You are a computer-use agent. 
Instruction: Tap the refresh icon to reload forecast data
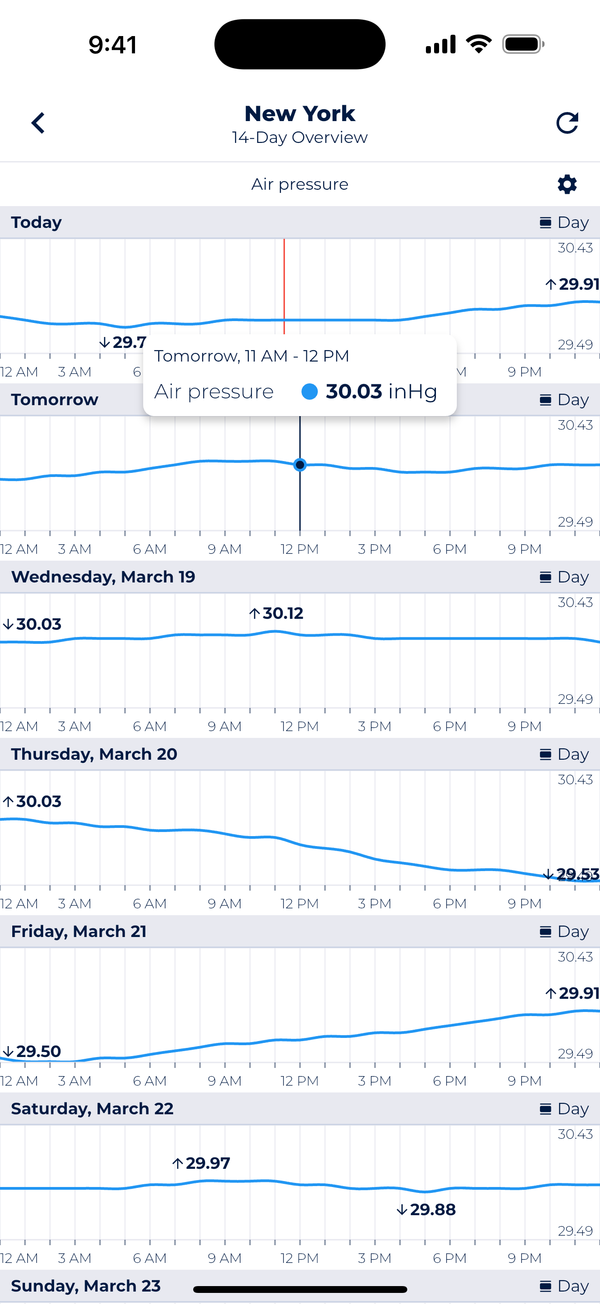[x=567, y=122]
